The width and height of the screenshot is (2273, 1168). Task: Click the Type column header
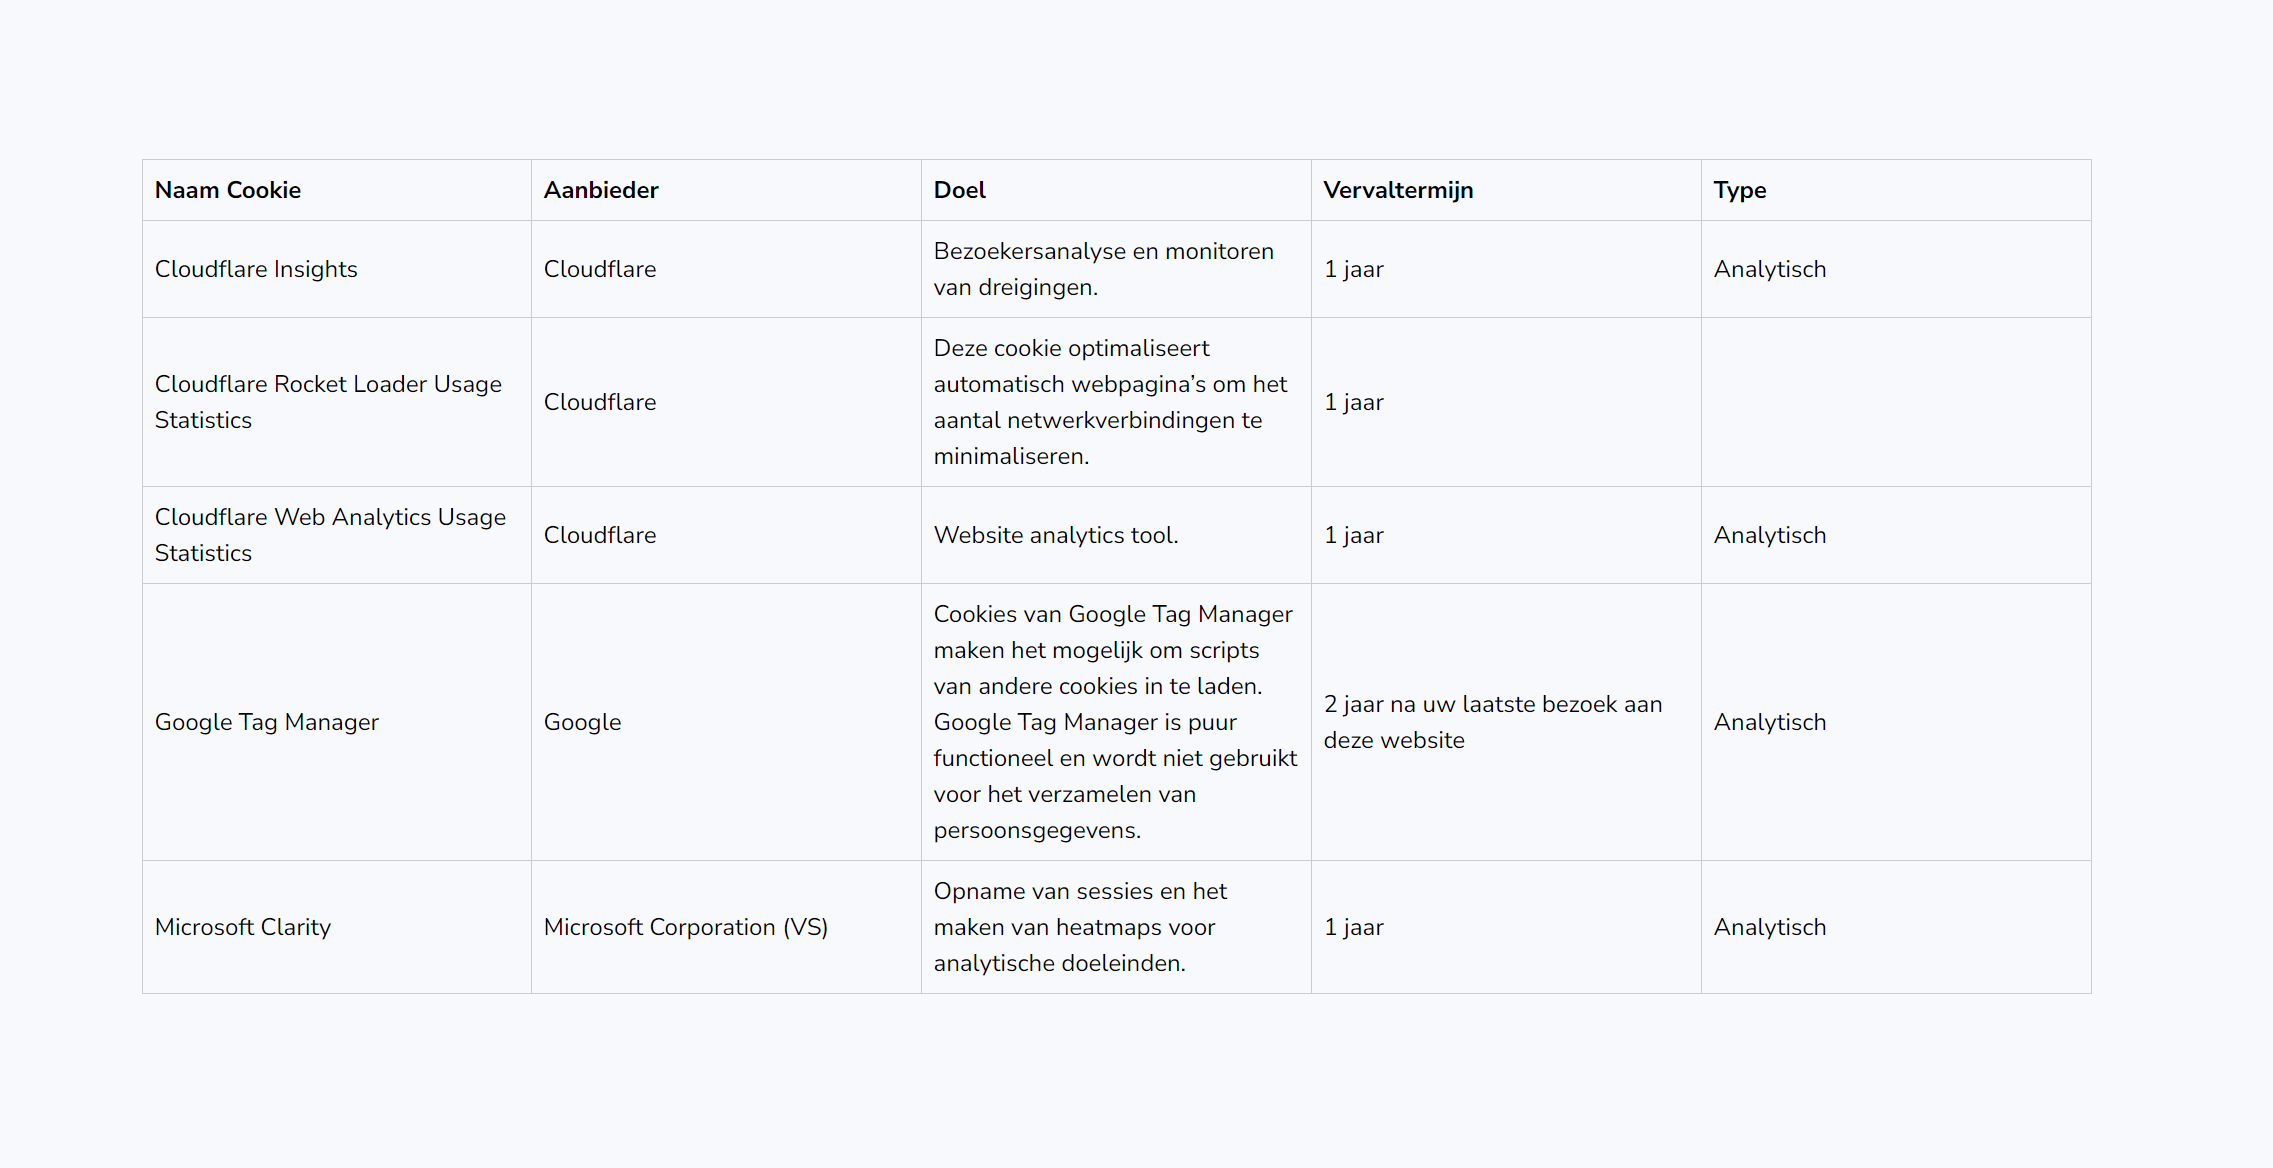click(1896, 190)
